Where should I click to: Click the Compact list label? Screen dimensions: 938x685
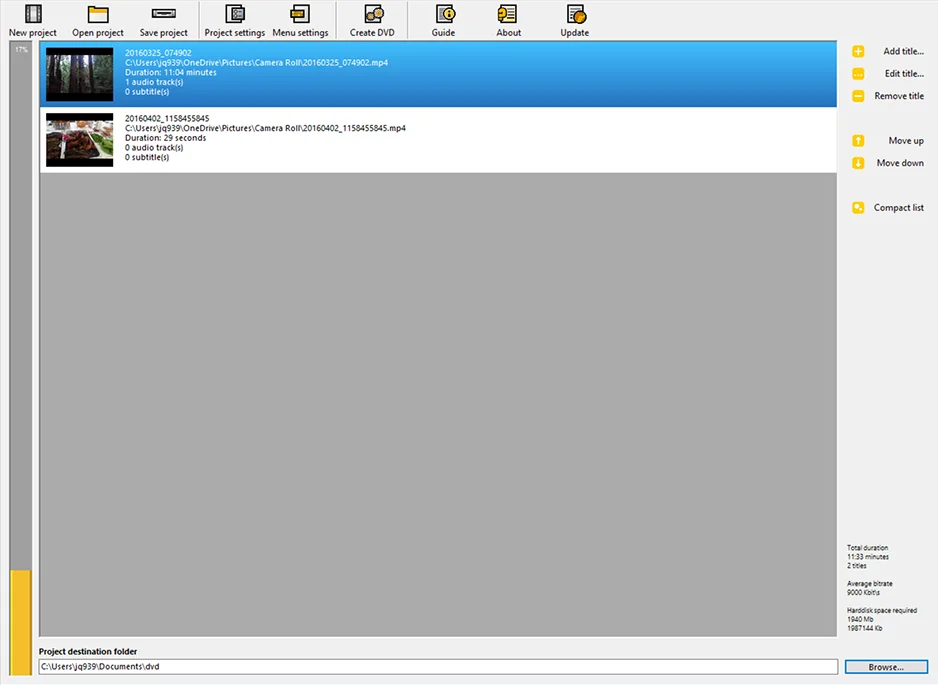[x=899, y=208]
